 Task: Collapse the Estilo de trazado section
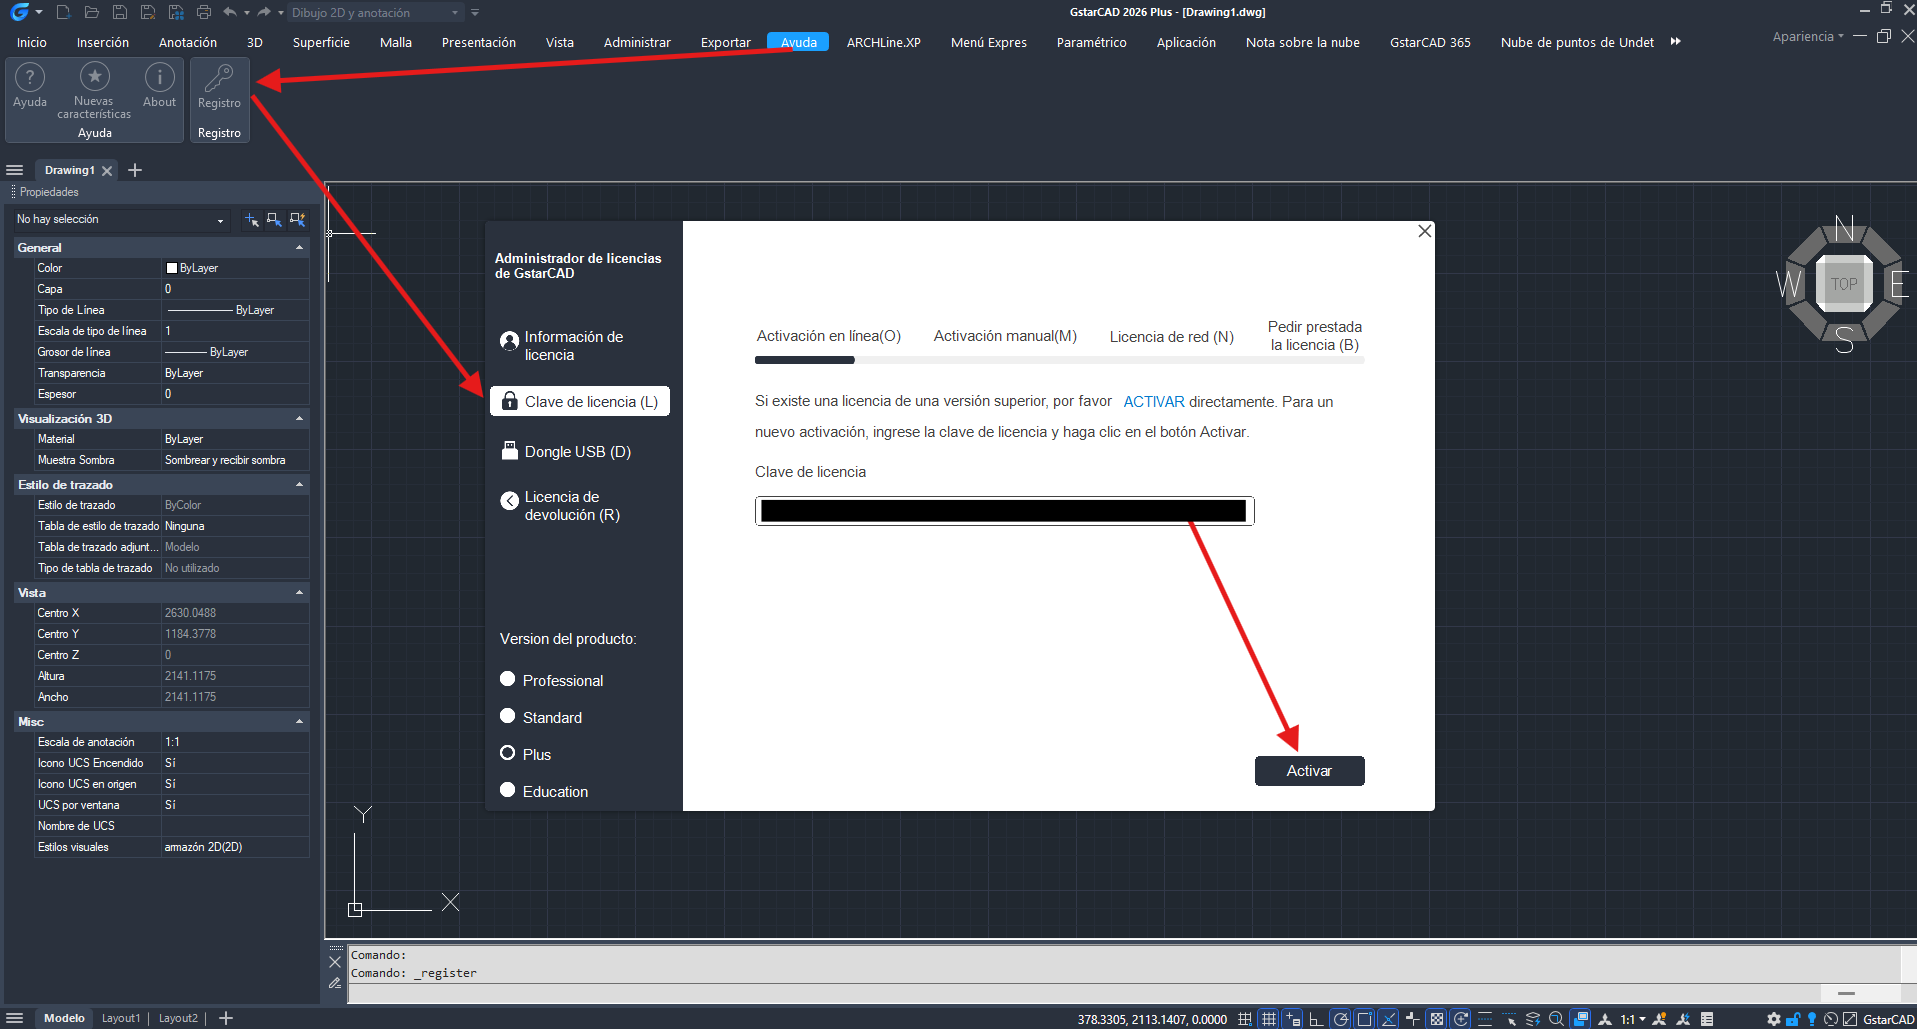[299, 485]
